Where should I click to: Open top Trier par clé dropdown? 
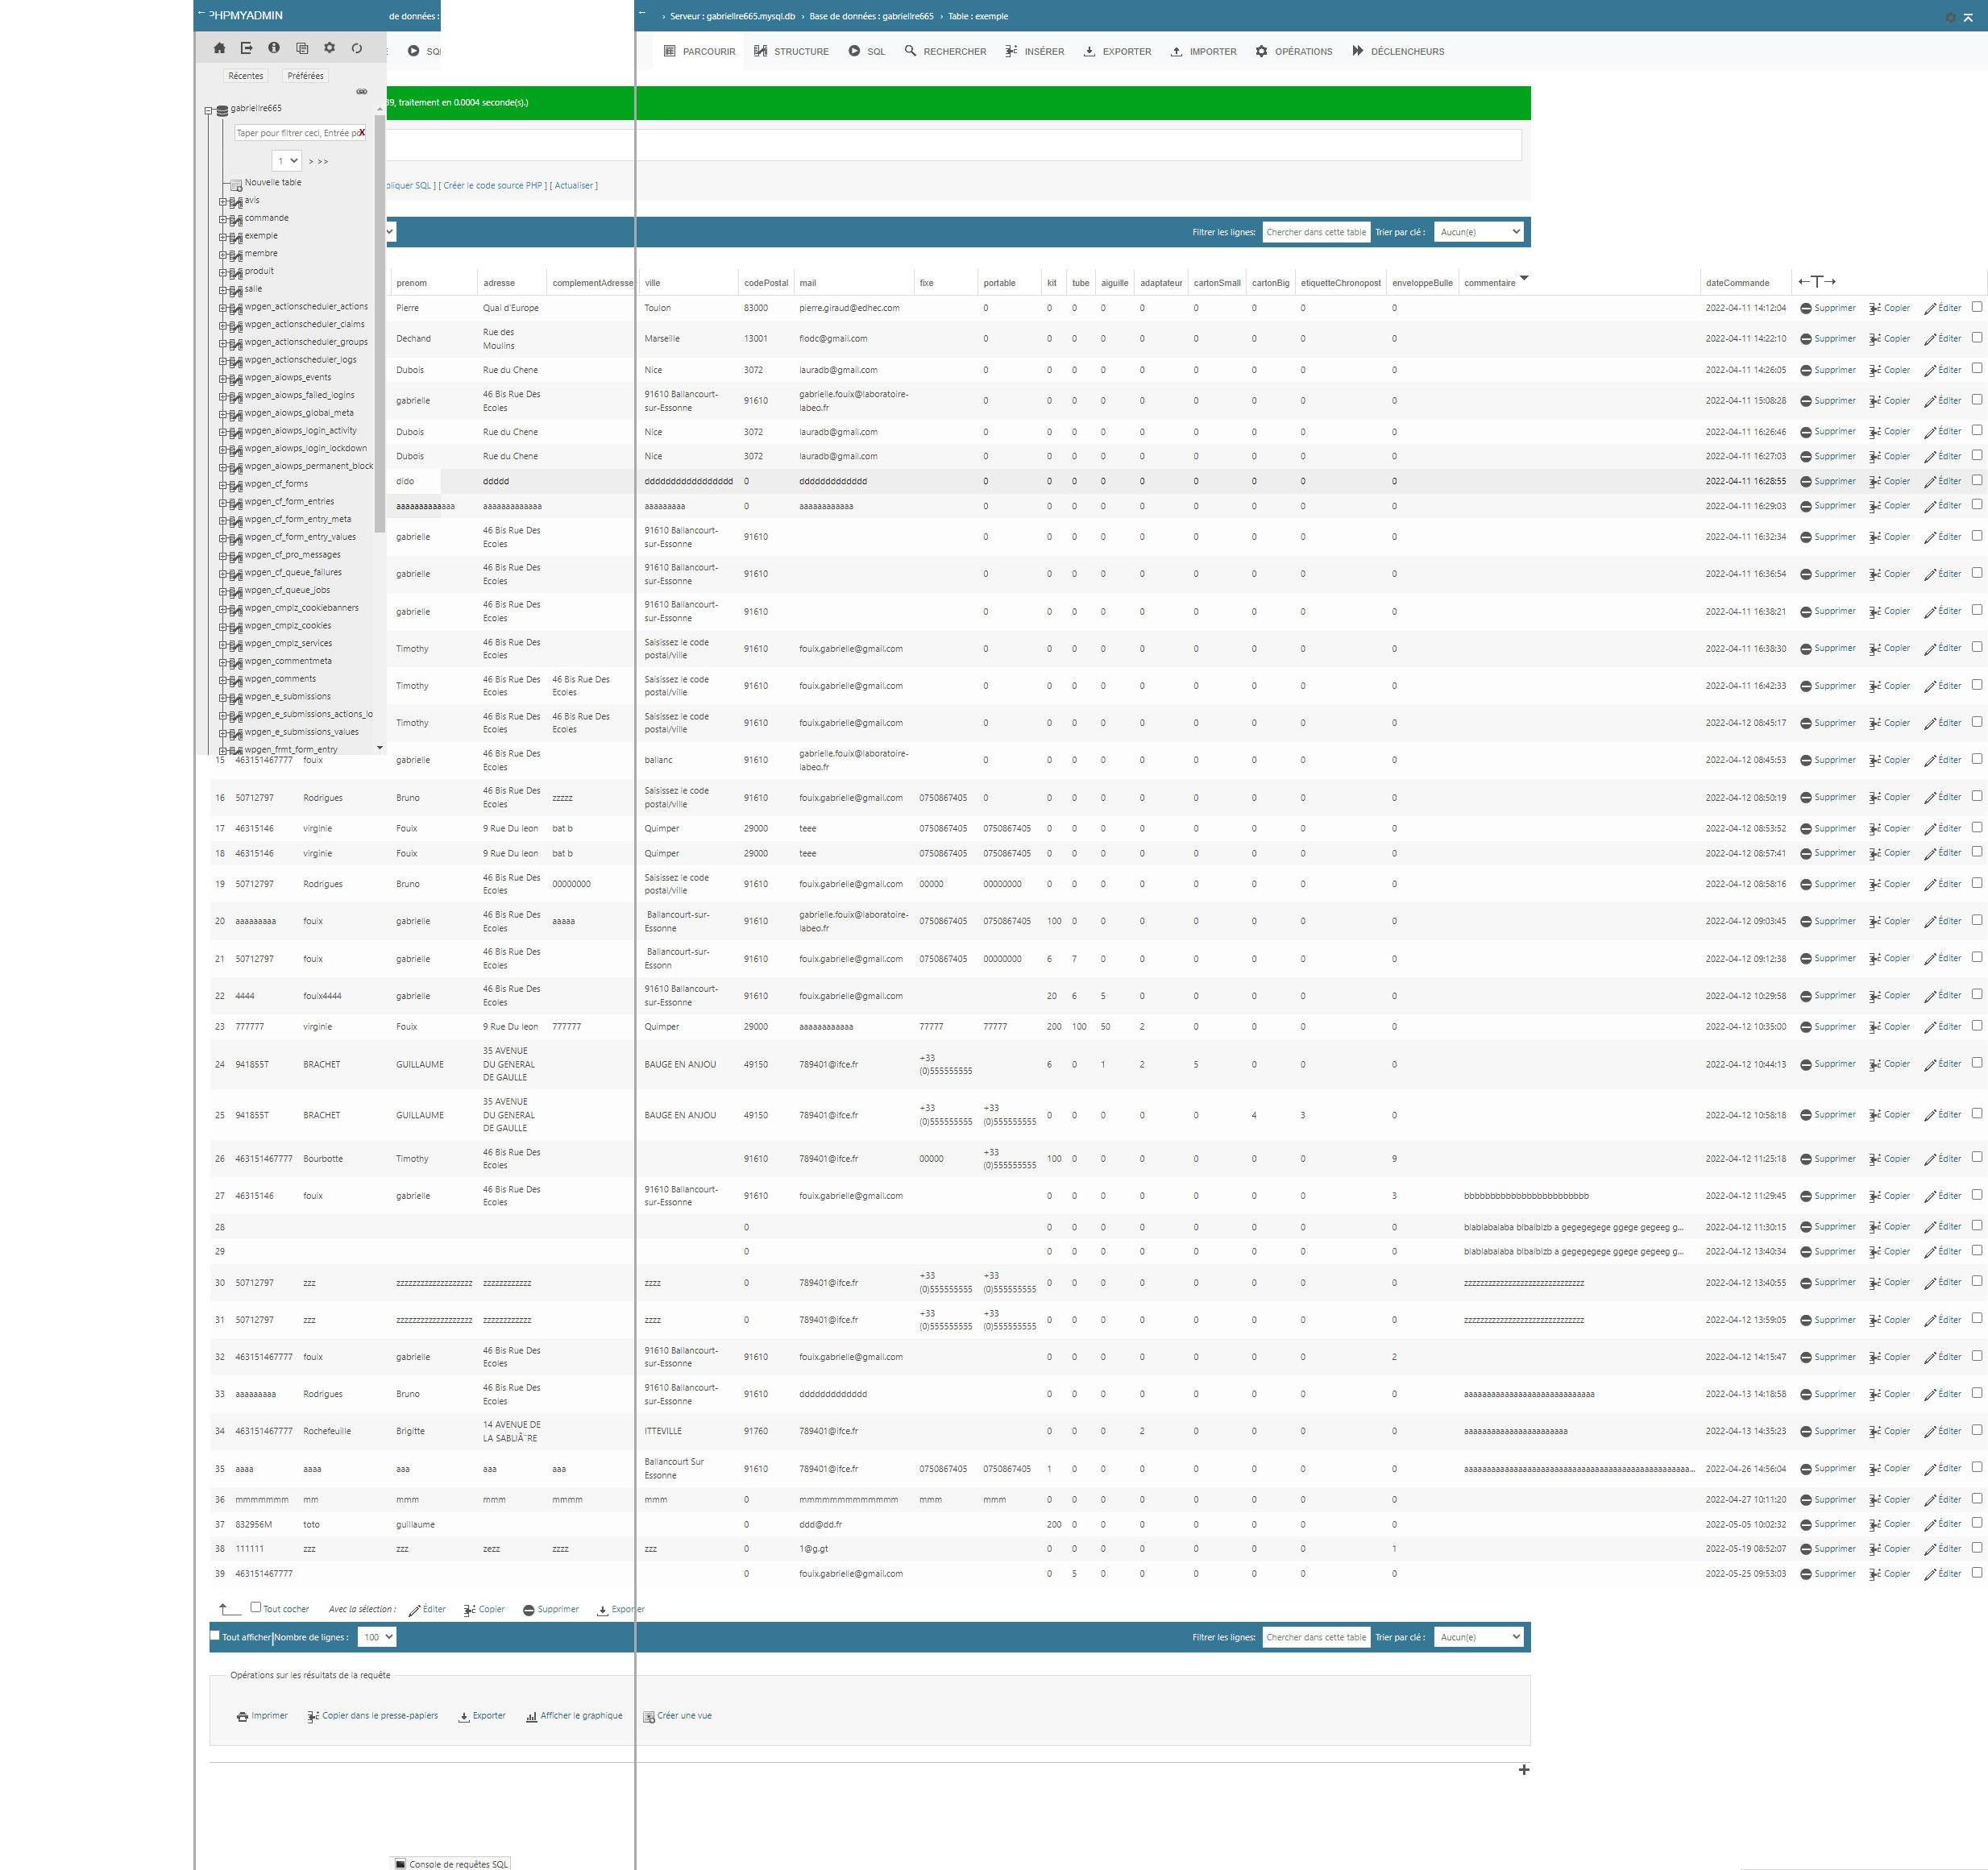point(1478,232)
